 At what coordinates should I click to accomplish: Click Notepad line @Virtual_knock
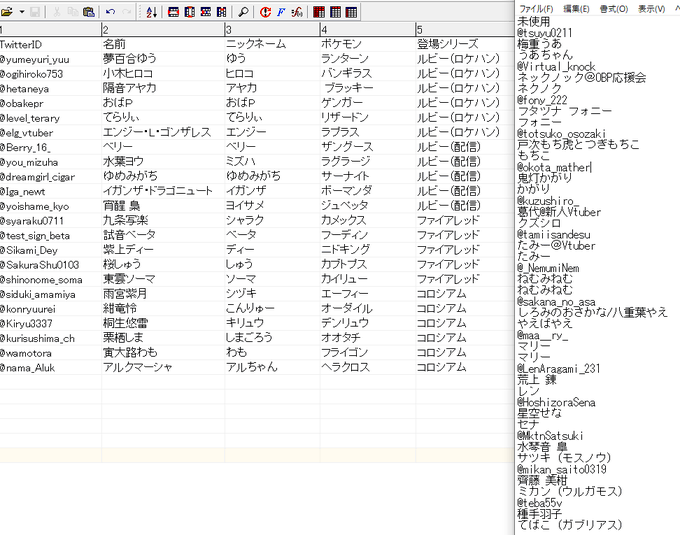pyautogui.click(x=556, y=67)
